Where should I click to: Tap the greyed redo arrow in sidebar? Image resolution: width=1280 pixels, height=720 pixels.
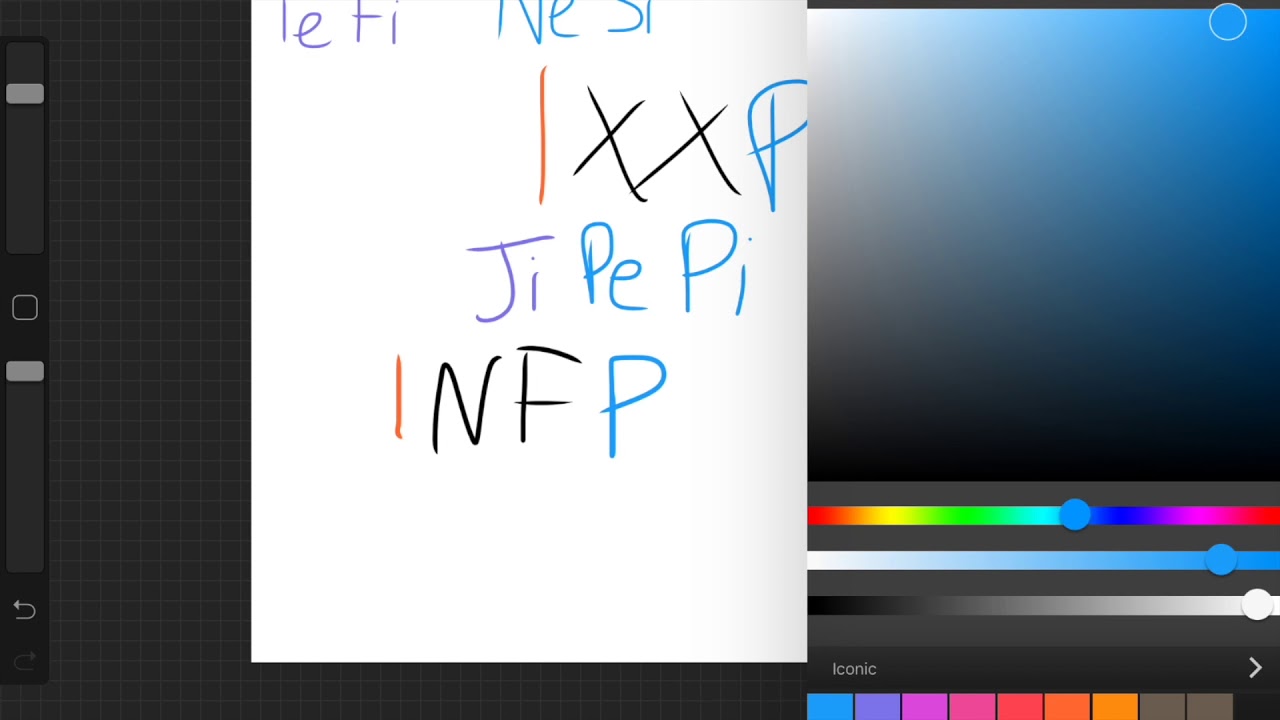pyautogui.click(x=25, y=660)
